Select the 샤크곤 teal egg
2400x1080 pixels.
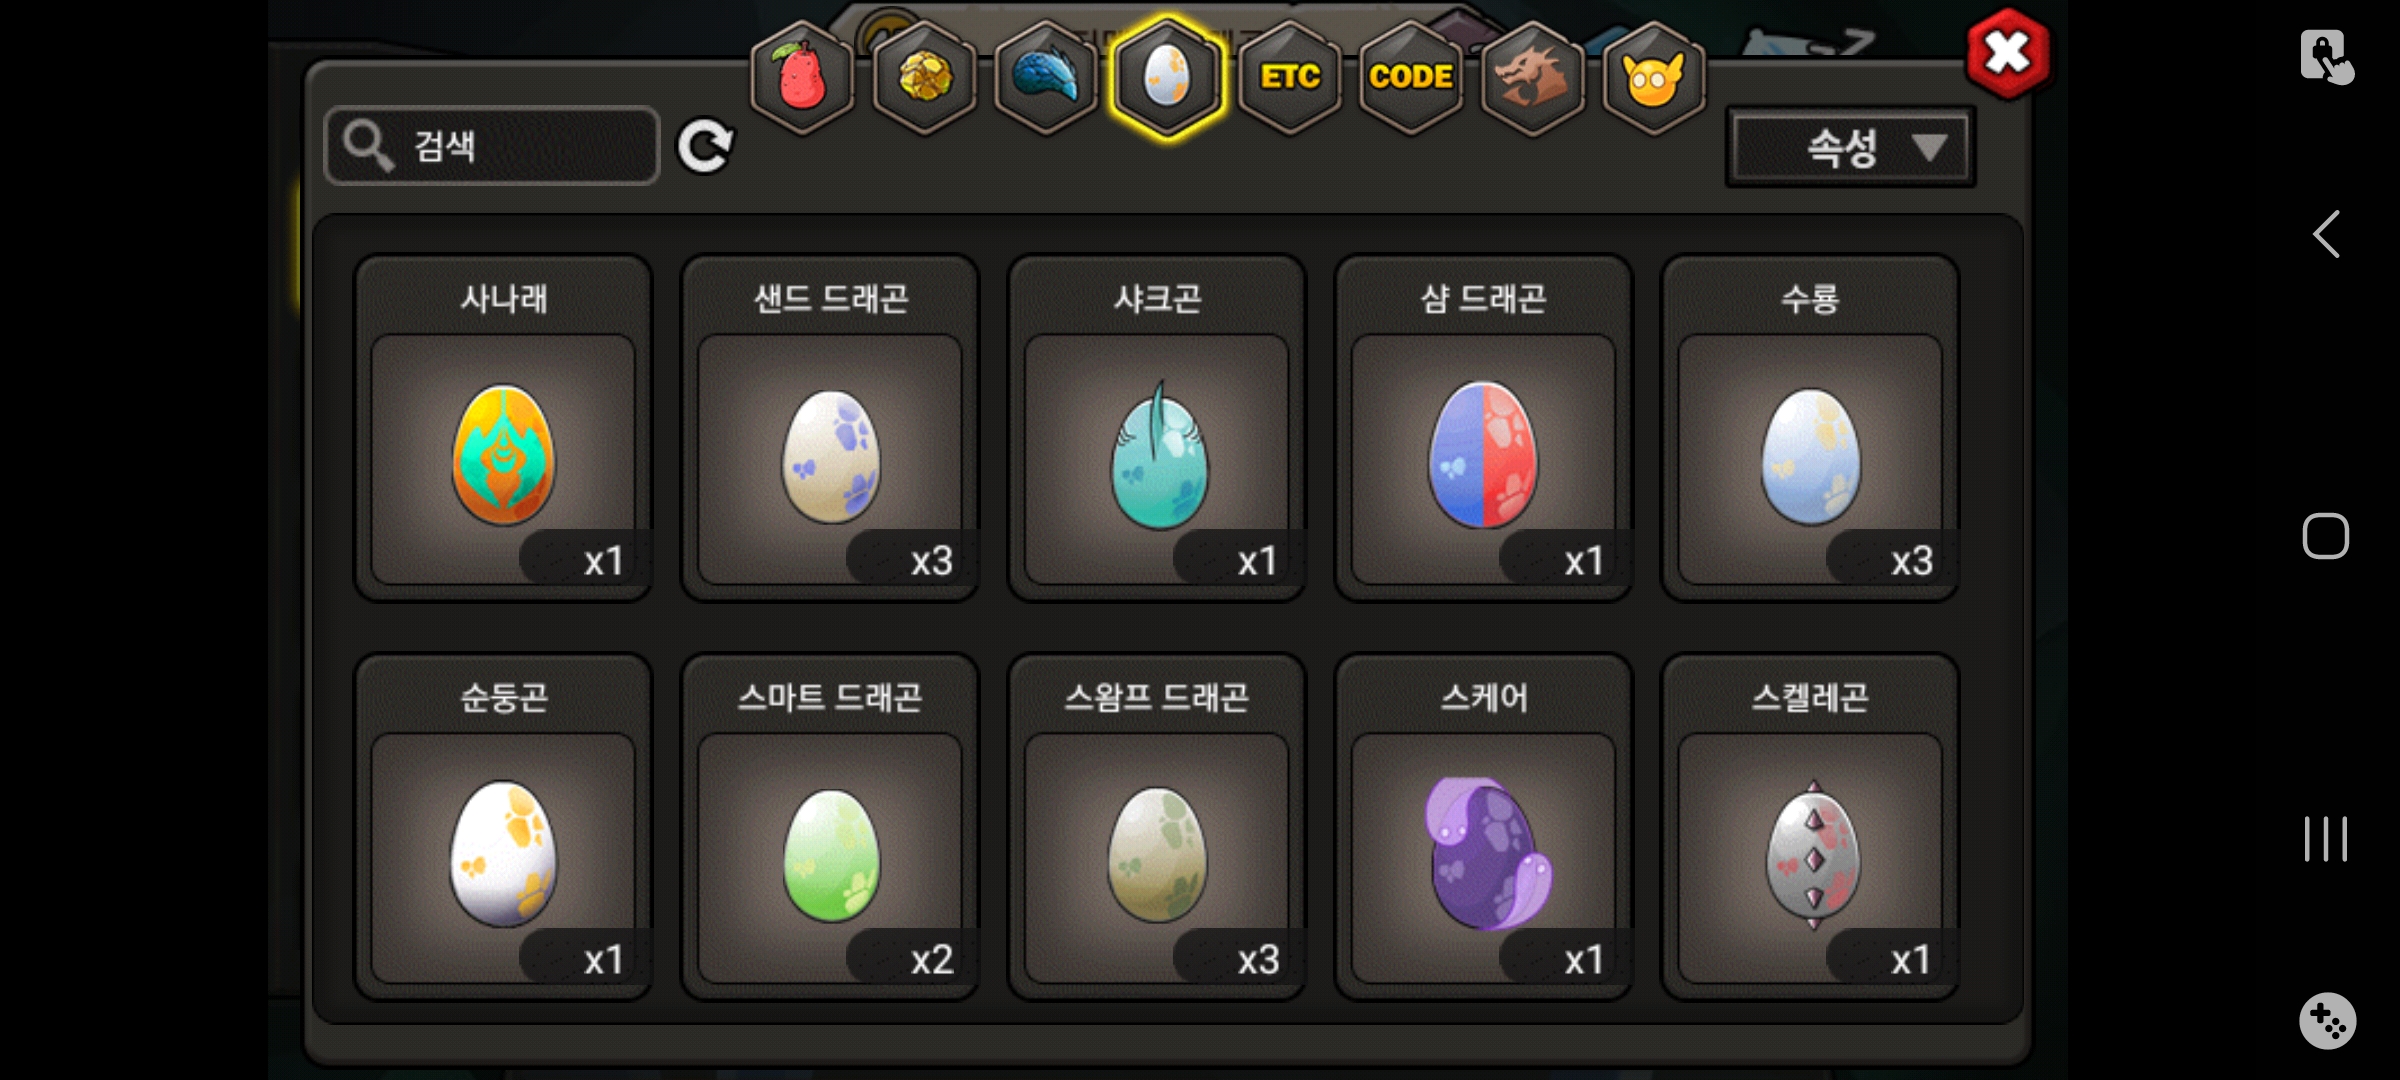click(1157, 428)
